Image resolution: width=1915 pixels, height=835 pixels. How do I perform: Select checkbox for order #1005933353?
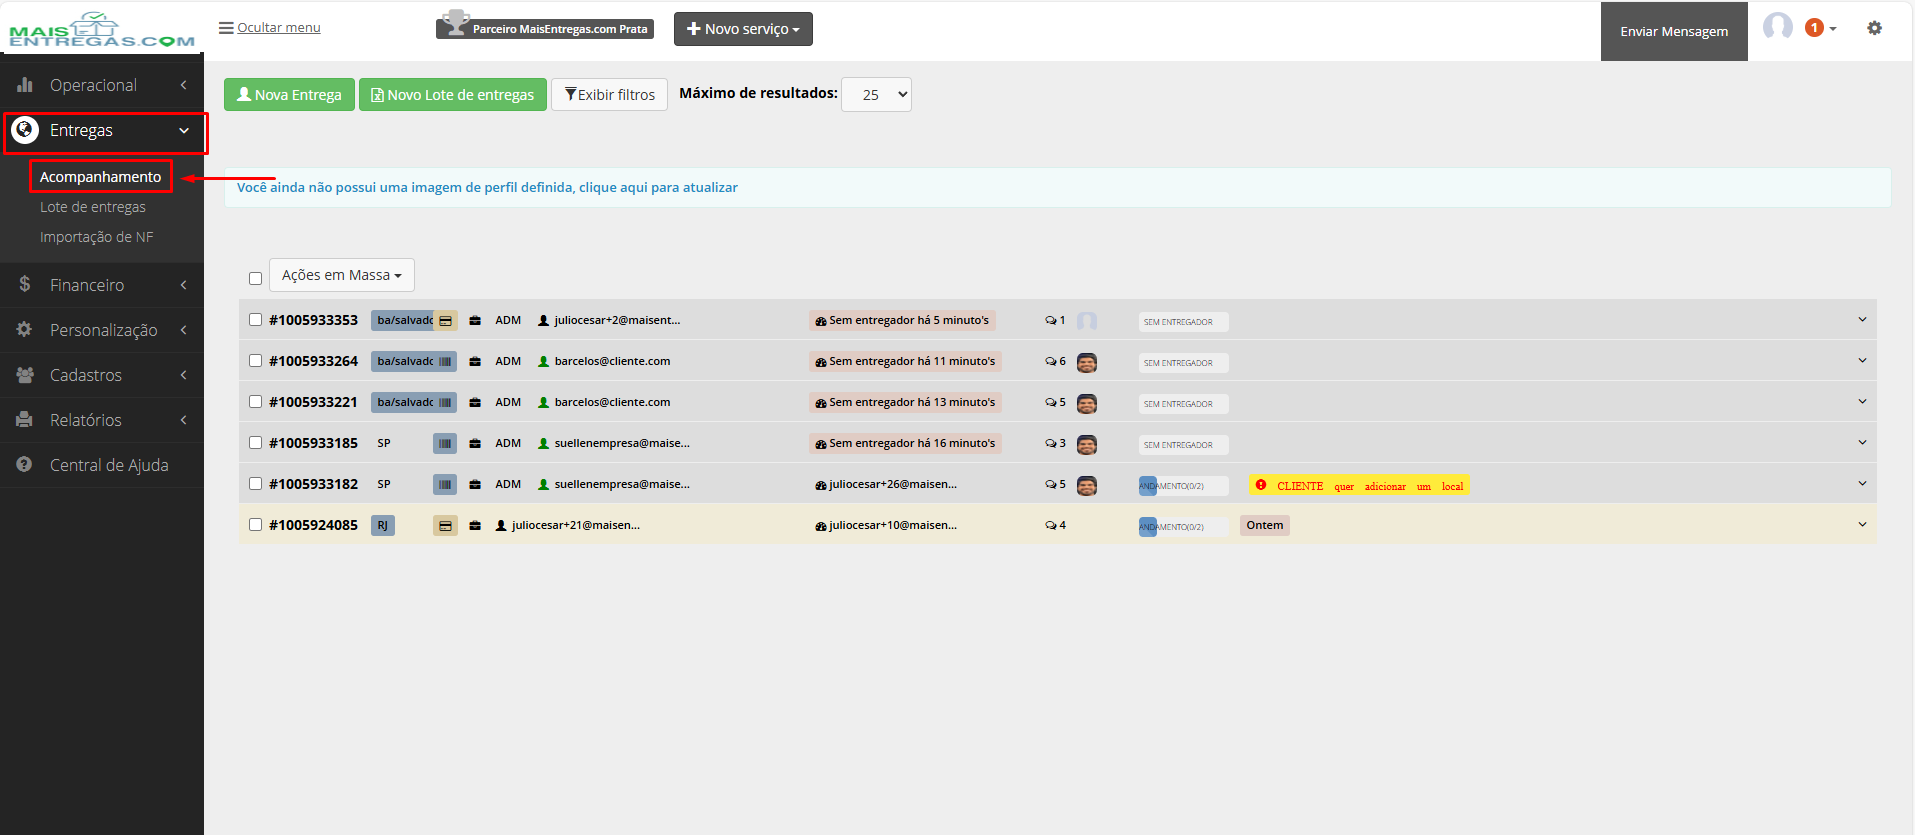pos(255,320)
